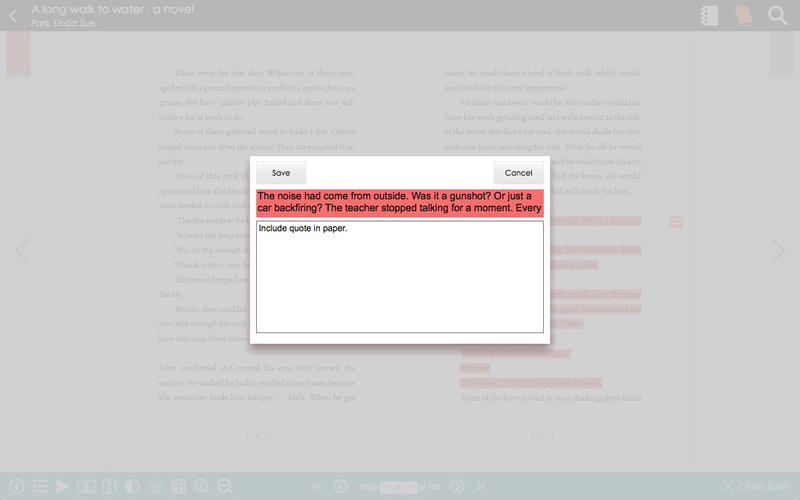
Task: Save the note in the dialog
Action: 281,173
